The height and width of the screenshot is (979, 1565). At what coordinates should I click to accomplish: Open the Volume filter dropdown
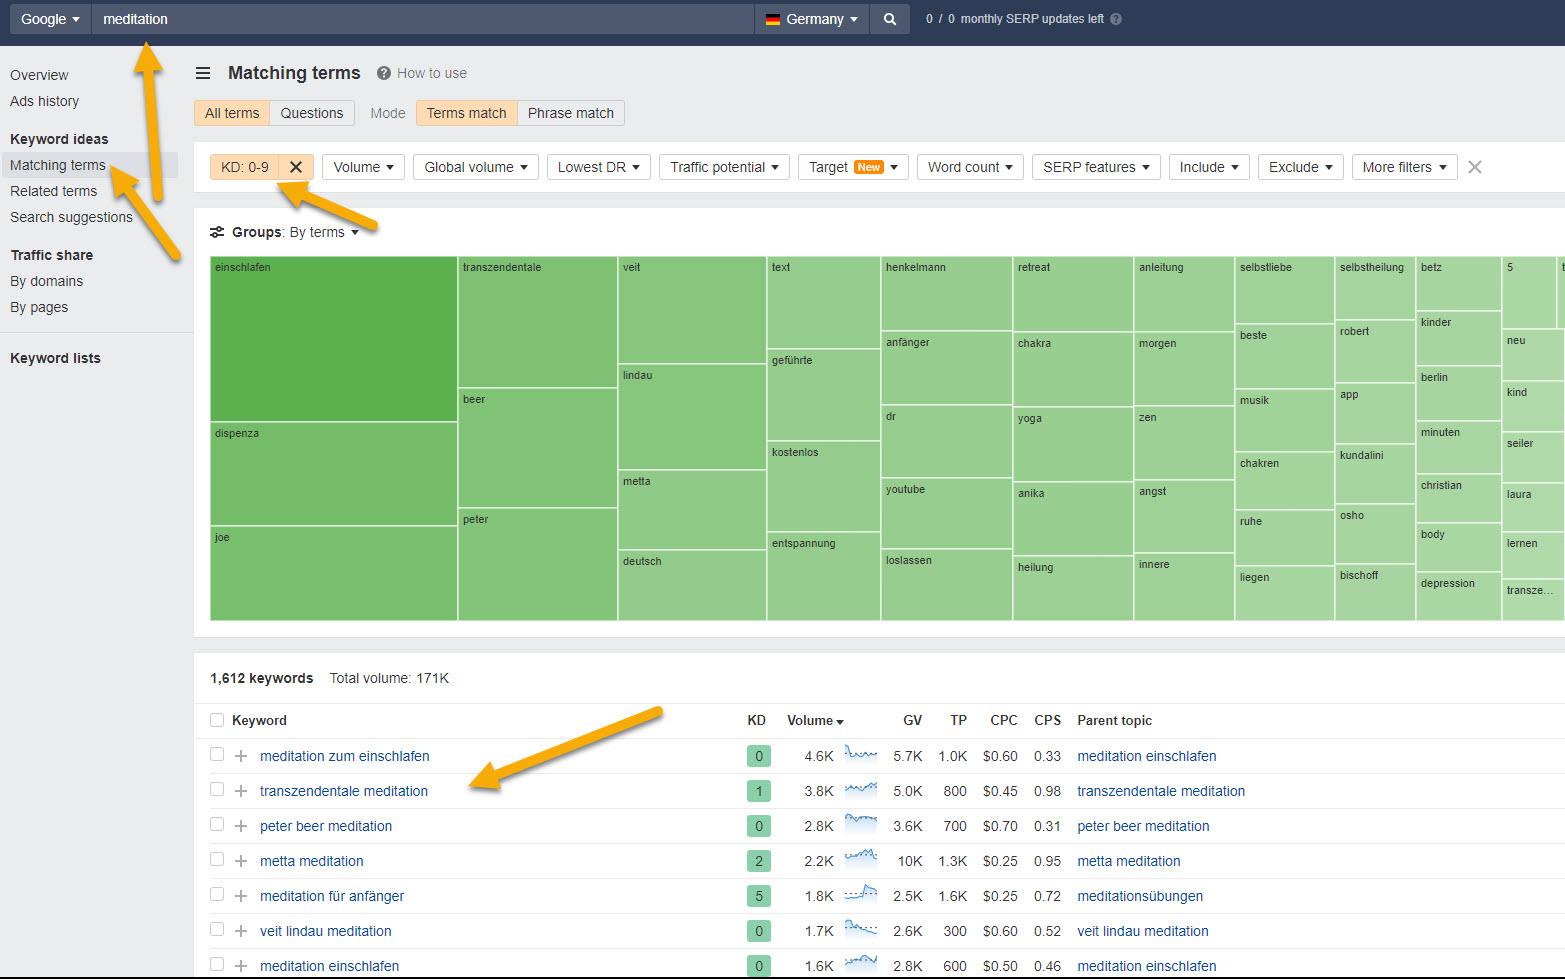(x=363, y=167)
